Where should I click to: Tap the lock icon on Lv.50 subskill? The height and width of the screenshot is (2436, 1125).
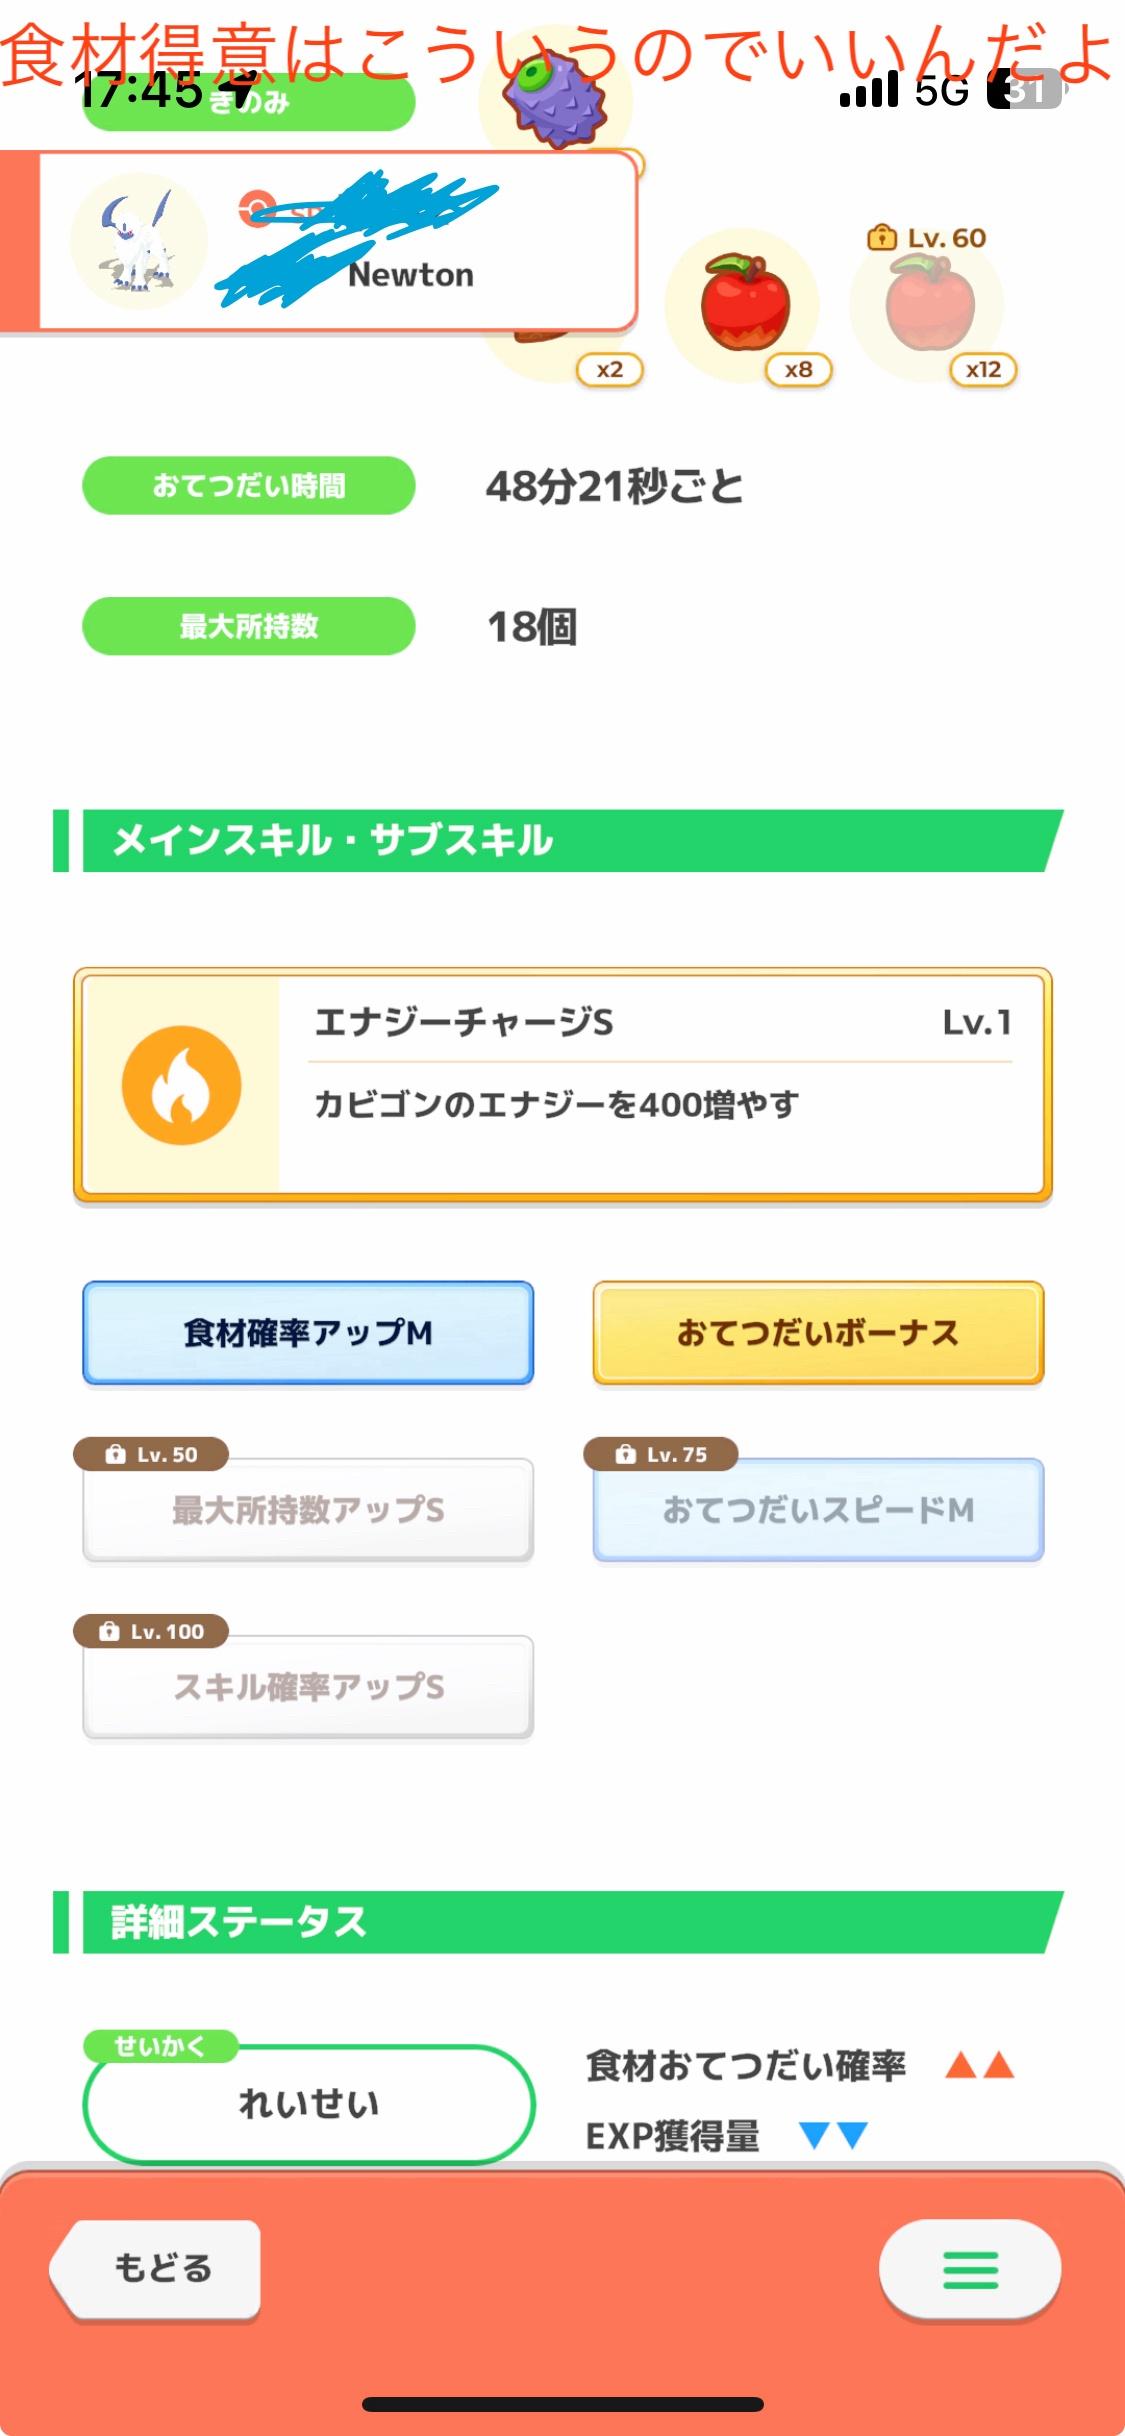tap(116, 1454)
